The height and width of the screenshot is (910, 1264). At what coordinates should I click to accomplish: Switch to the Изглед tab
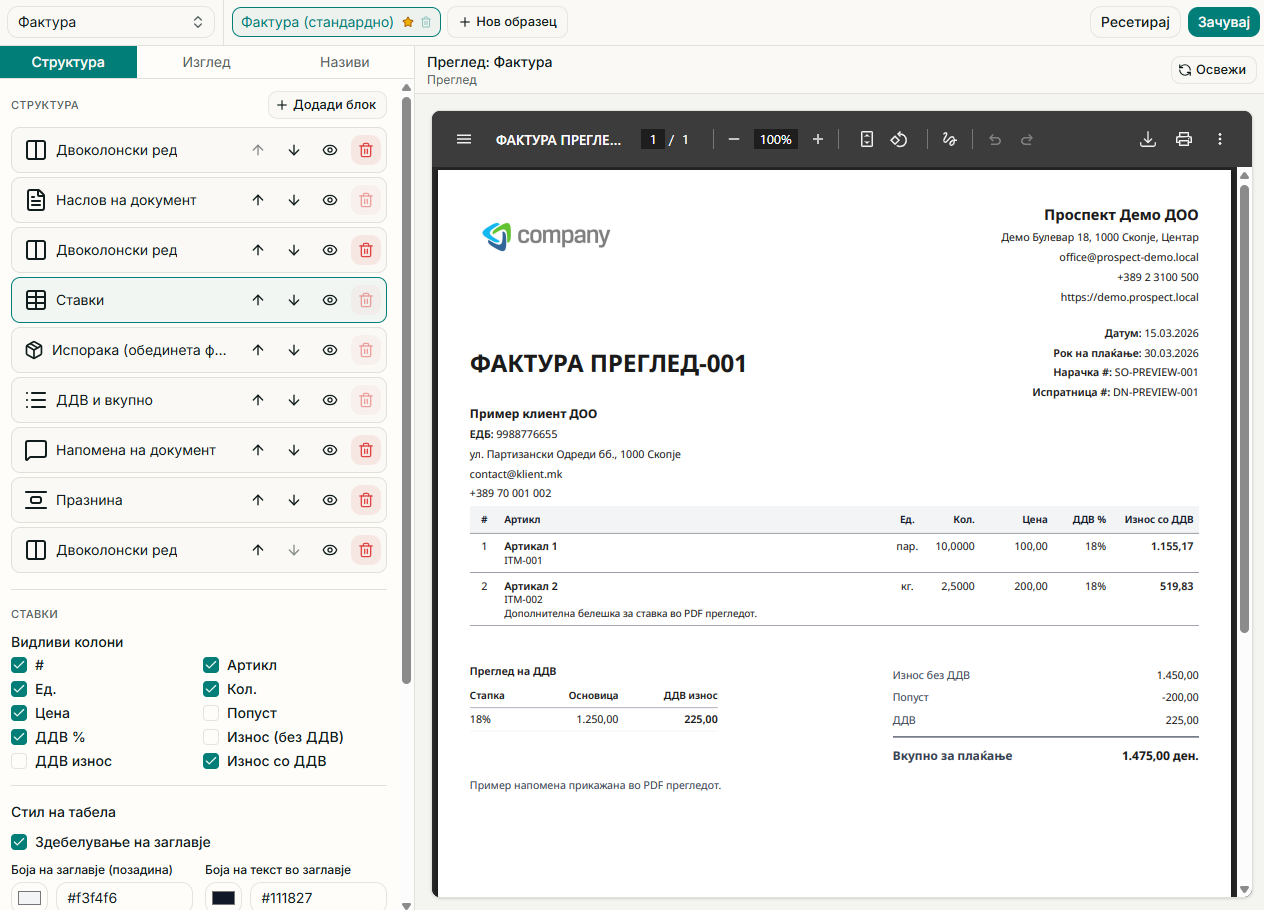[x=207, y=62]
